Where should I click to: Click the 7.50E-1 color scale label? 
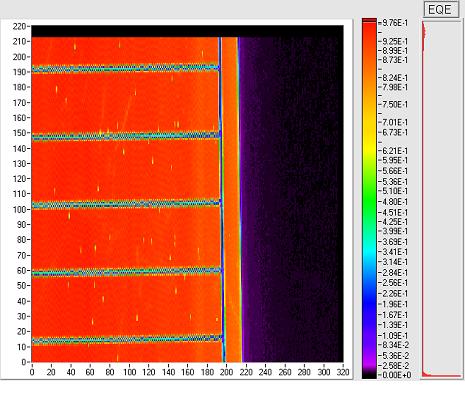click(395, 105)
